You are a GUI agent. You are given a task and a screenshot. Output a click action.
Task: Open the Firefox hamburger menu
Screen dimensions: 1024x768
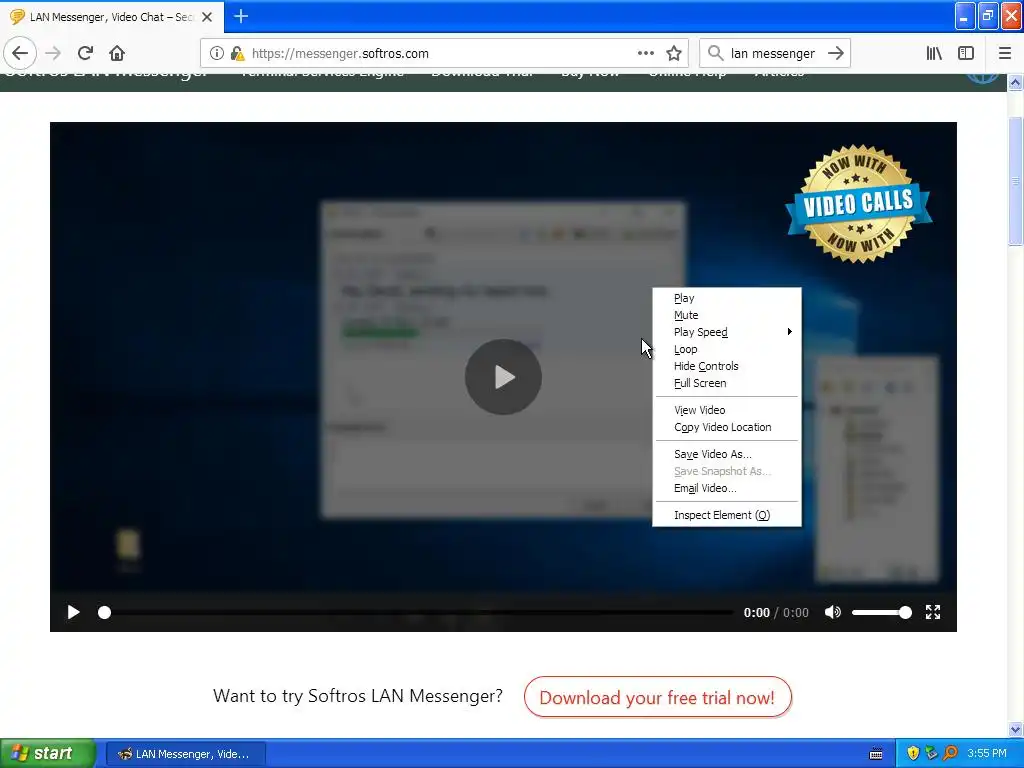pyautogui.click(x=1005, y=53)
